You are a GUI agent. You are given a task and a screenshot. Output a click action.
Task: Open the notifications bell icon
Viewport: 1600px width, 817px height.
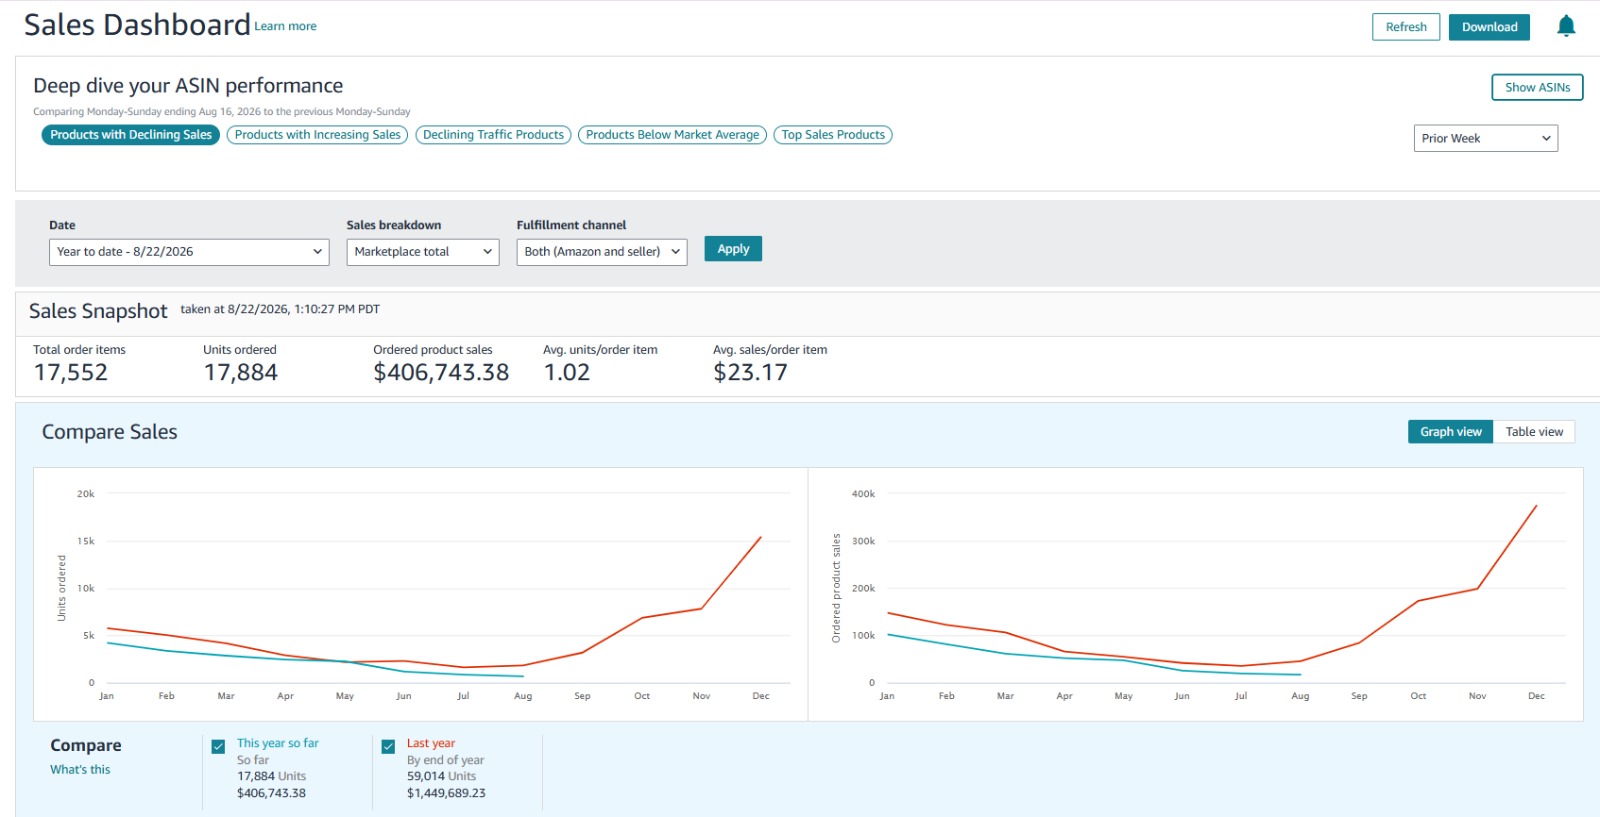point(1566,27)
